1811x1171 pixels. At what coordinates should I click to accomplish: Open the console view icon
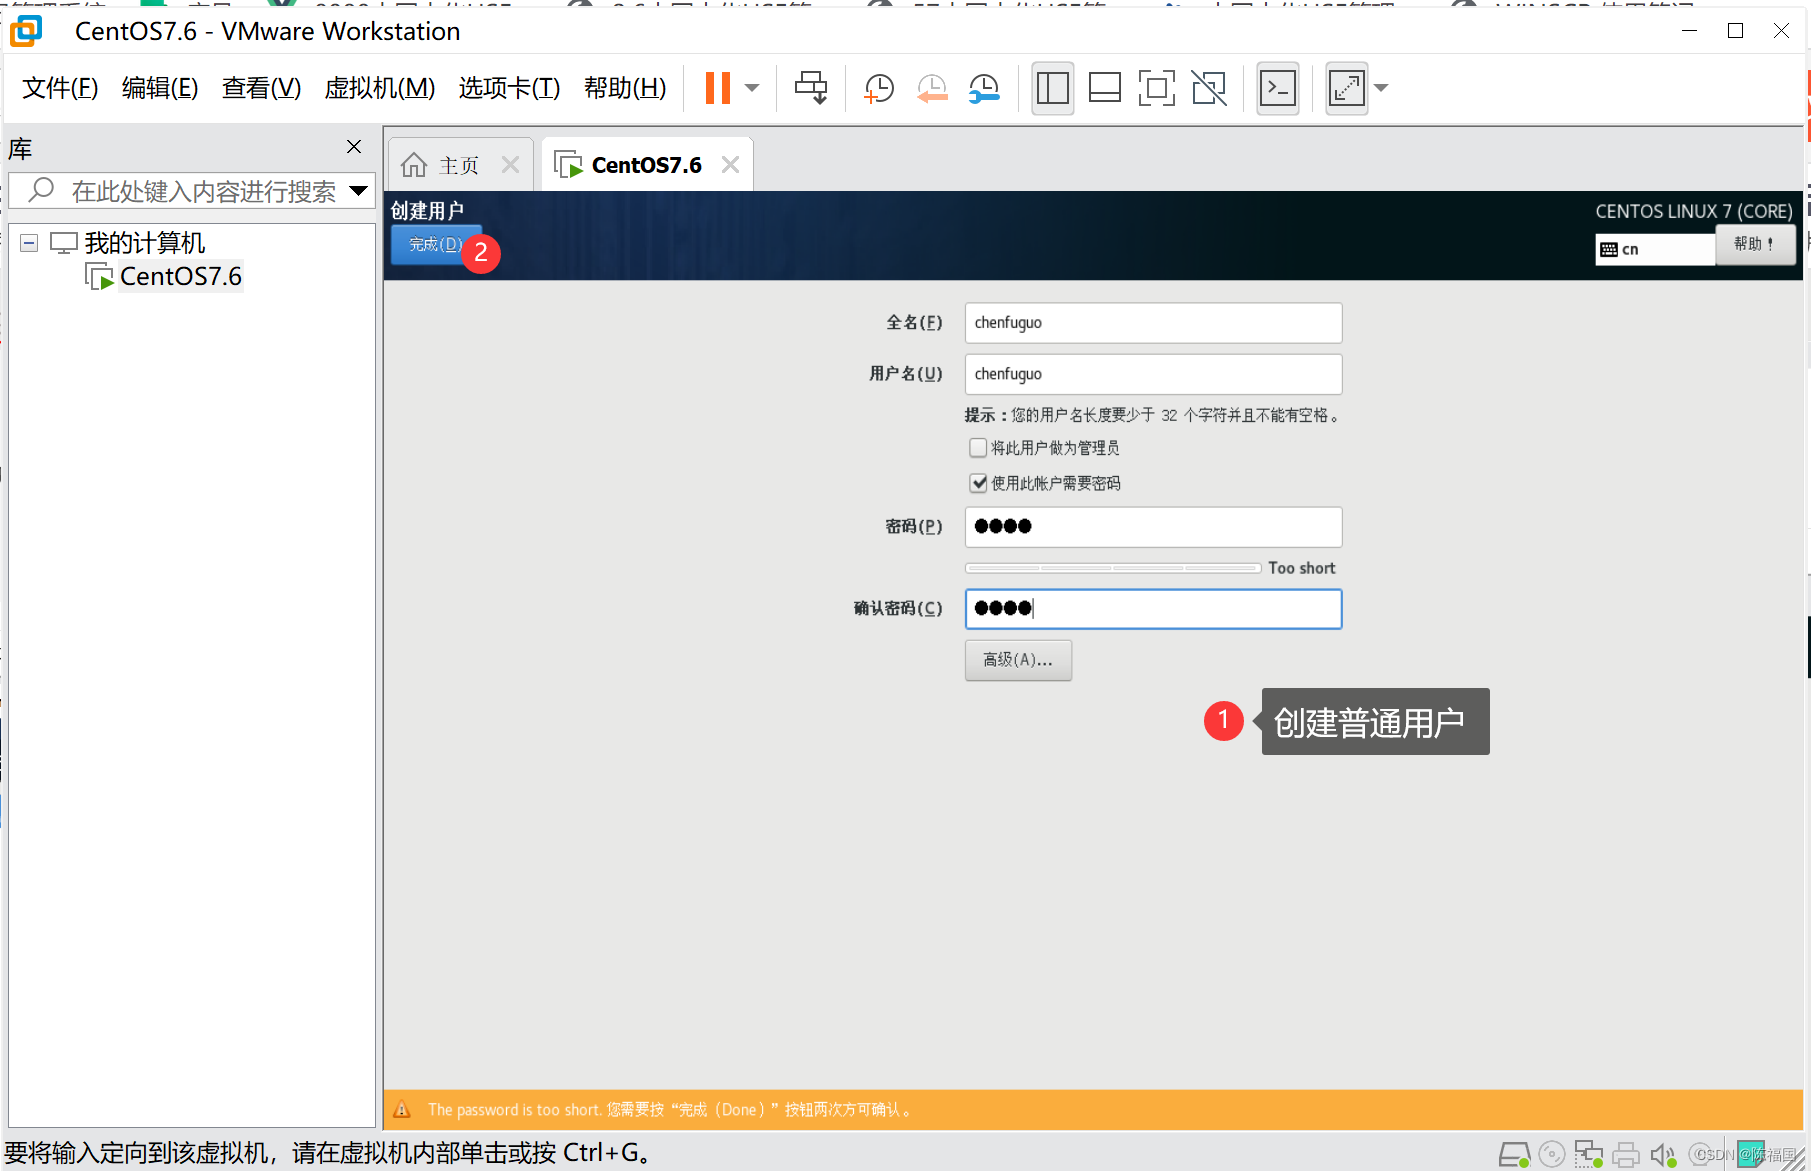tap(1278, 88)
